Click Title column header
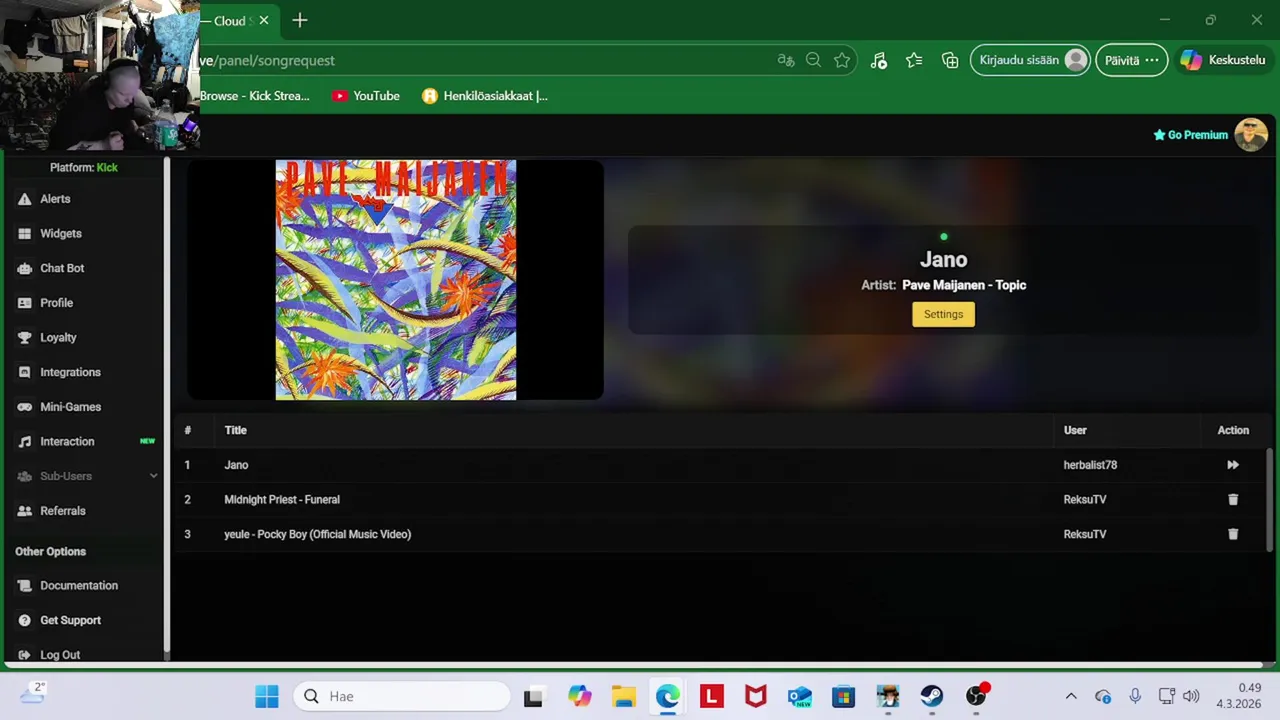 (235, 430)
